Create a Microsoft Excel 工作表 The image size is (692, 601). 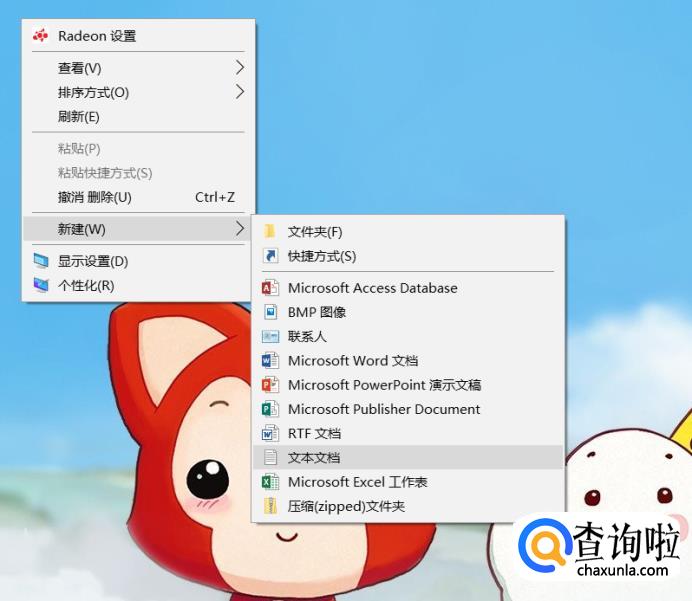click(408, 481)
